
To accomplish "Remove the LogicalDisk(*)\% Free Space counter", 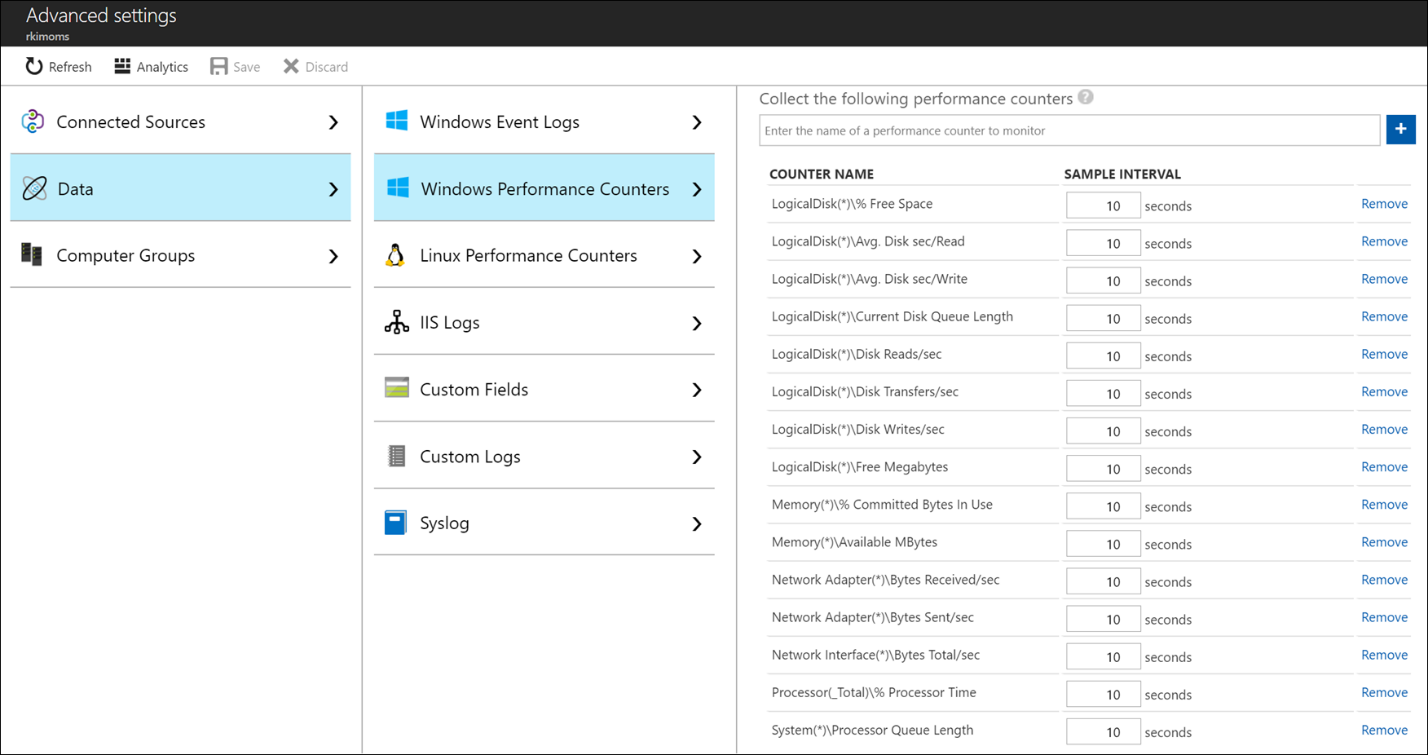I will [1383, 204].
